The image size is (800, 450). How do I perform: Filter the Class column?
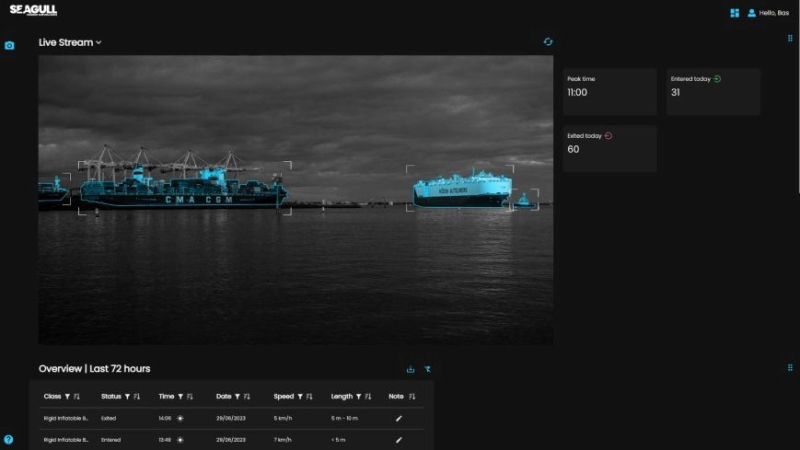click(x=67, y=396)
